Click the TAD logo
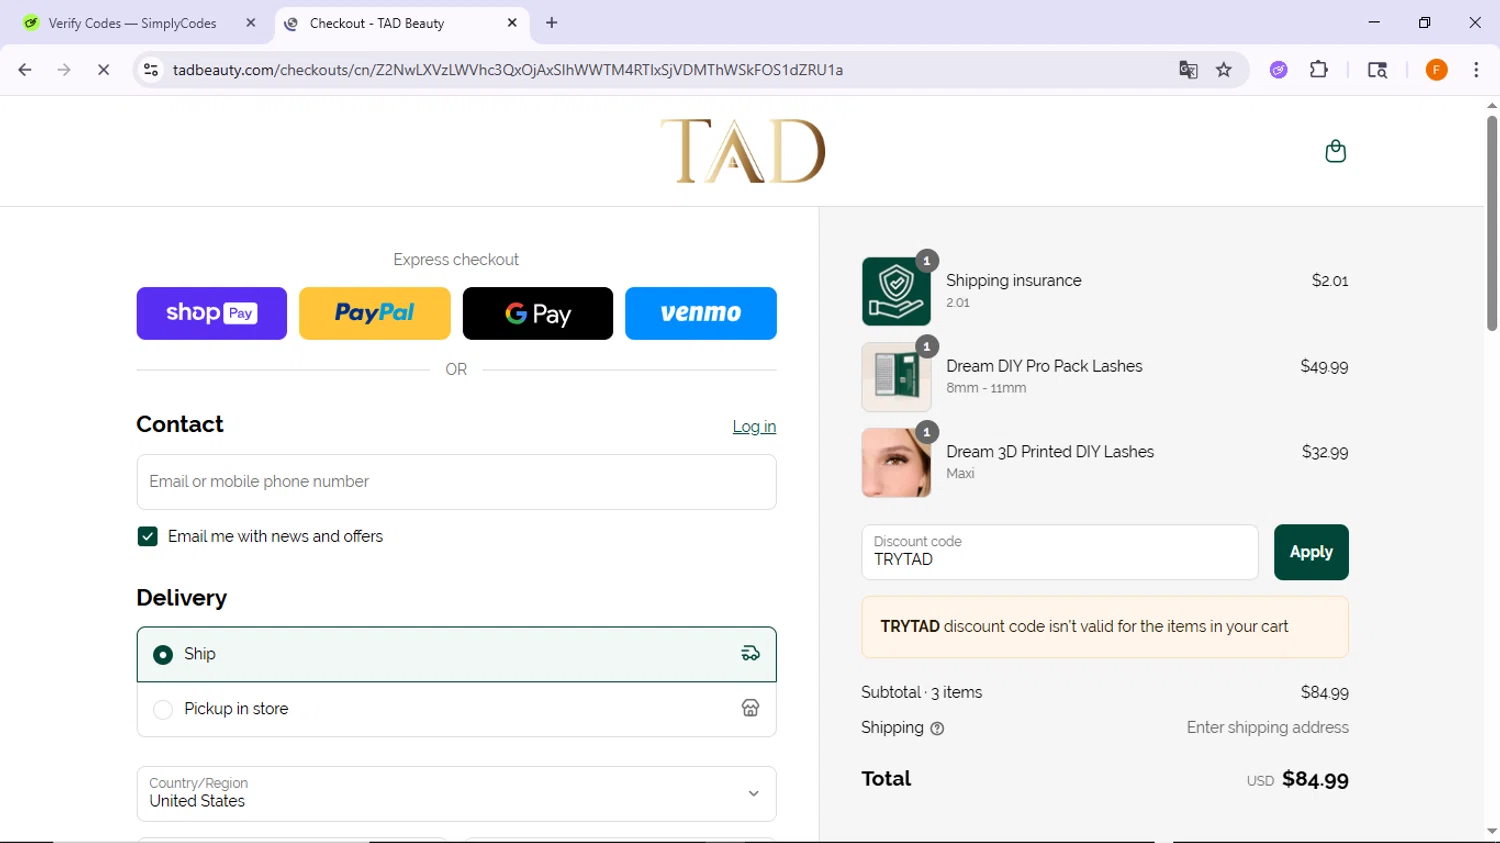The width and height of the screenshot is (1500, 843). (x=743, y=151)
